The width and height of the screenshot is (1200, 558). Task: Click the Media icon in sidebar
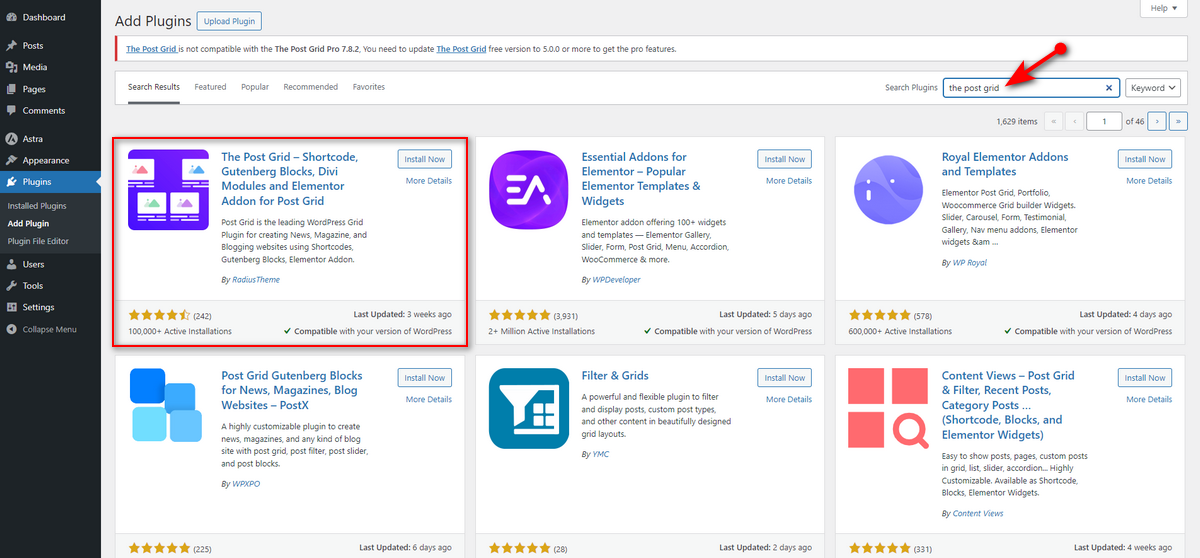pos(11,67)
